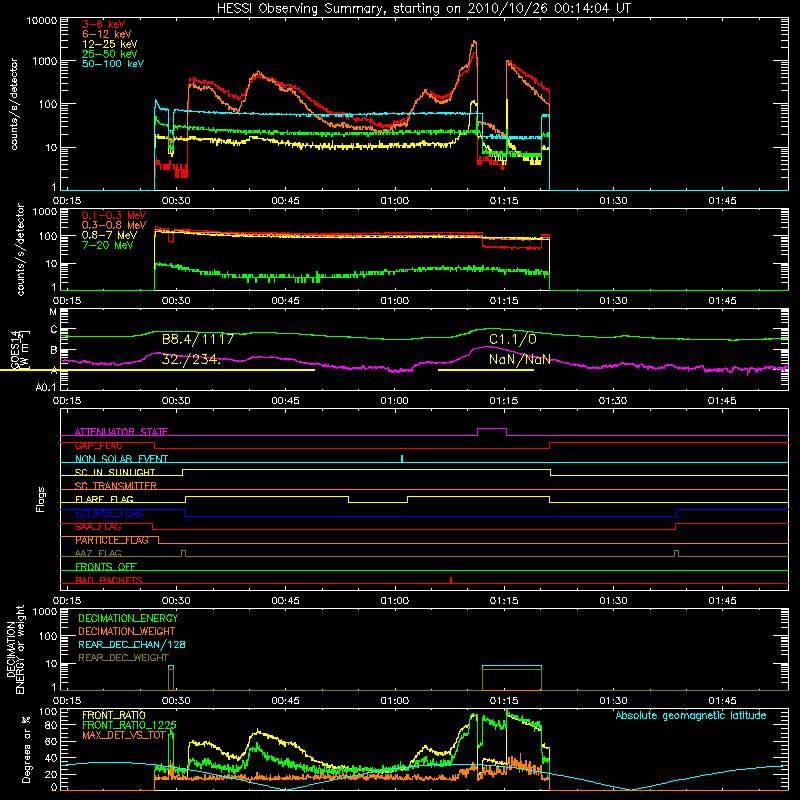Click the rear decimation box near 01:15
The width and height of the screenshot is (800, 800).
click(512, 678)
